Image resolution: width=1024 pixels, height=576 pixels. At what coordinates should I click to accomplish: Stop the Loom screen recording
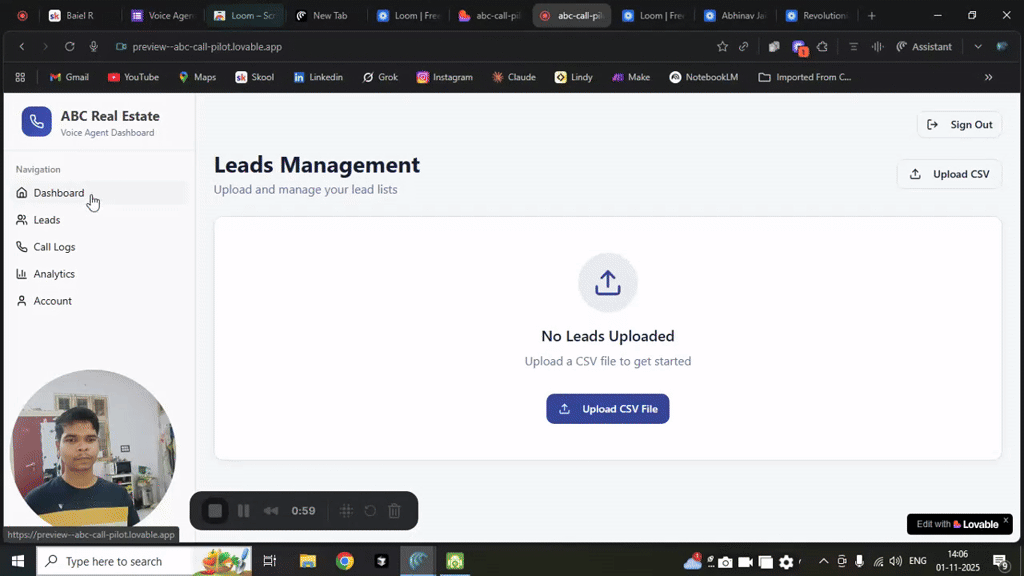[x=215, y=511]
